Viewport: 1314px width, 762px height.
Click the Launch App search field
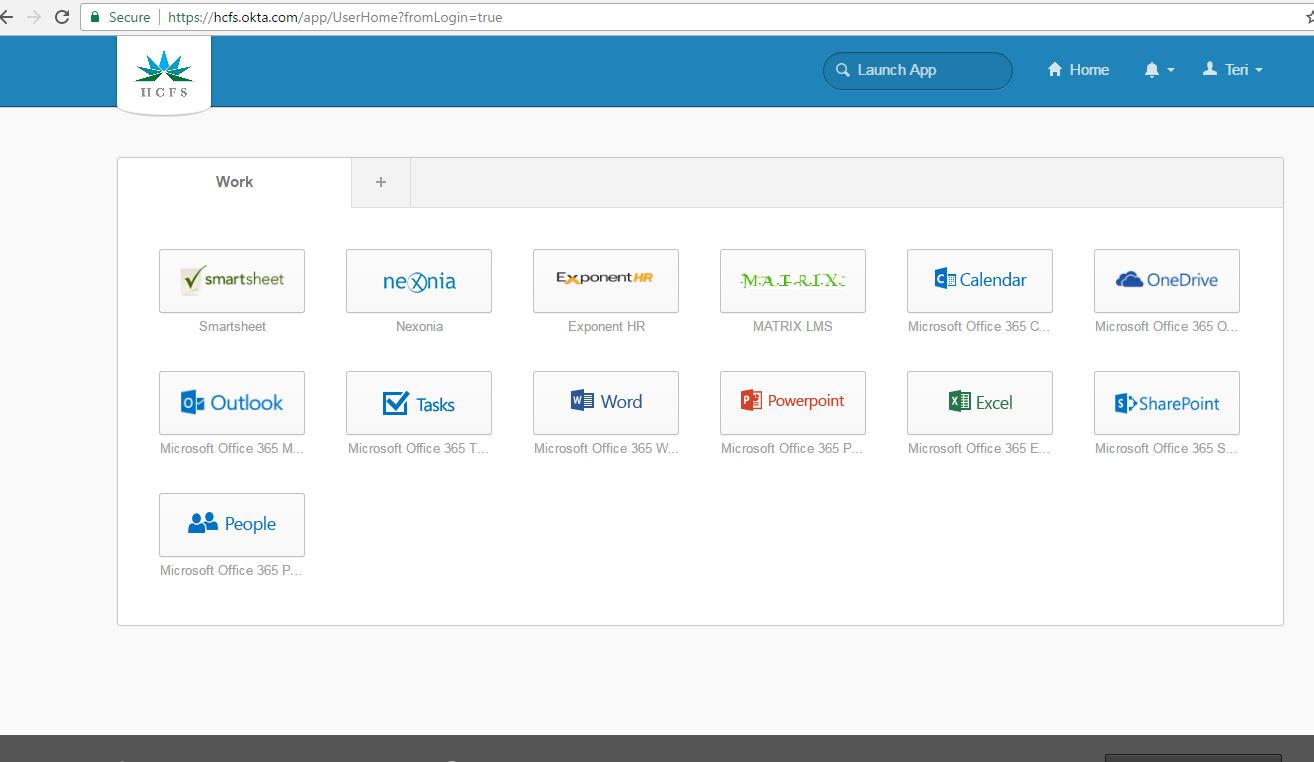pyautogui.click(x=918, y=70)
